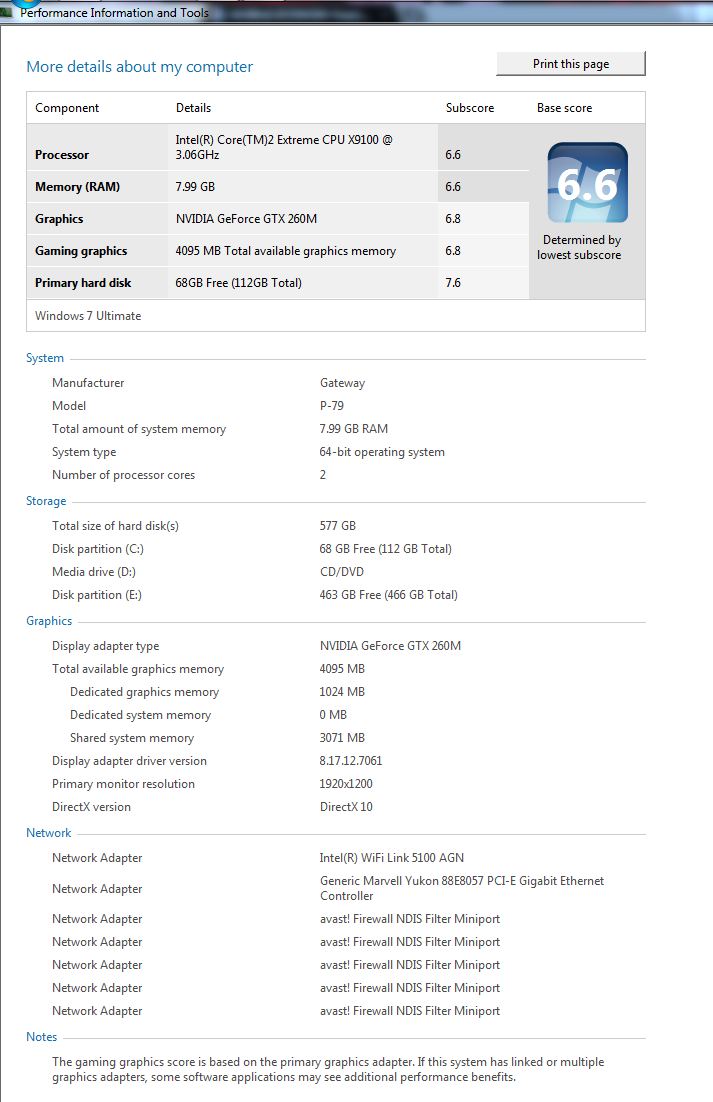Select the 7.99 GB RAM system memory value
Image resolution: width=713 pixels, height=1102 pixels.
pos(353,429)
